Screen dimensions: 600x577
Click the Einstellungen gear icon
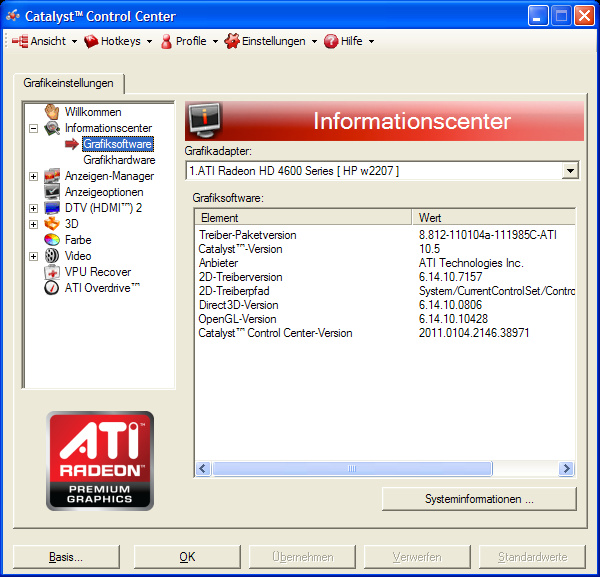(x=232, y=41)
